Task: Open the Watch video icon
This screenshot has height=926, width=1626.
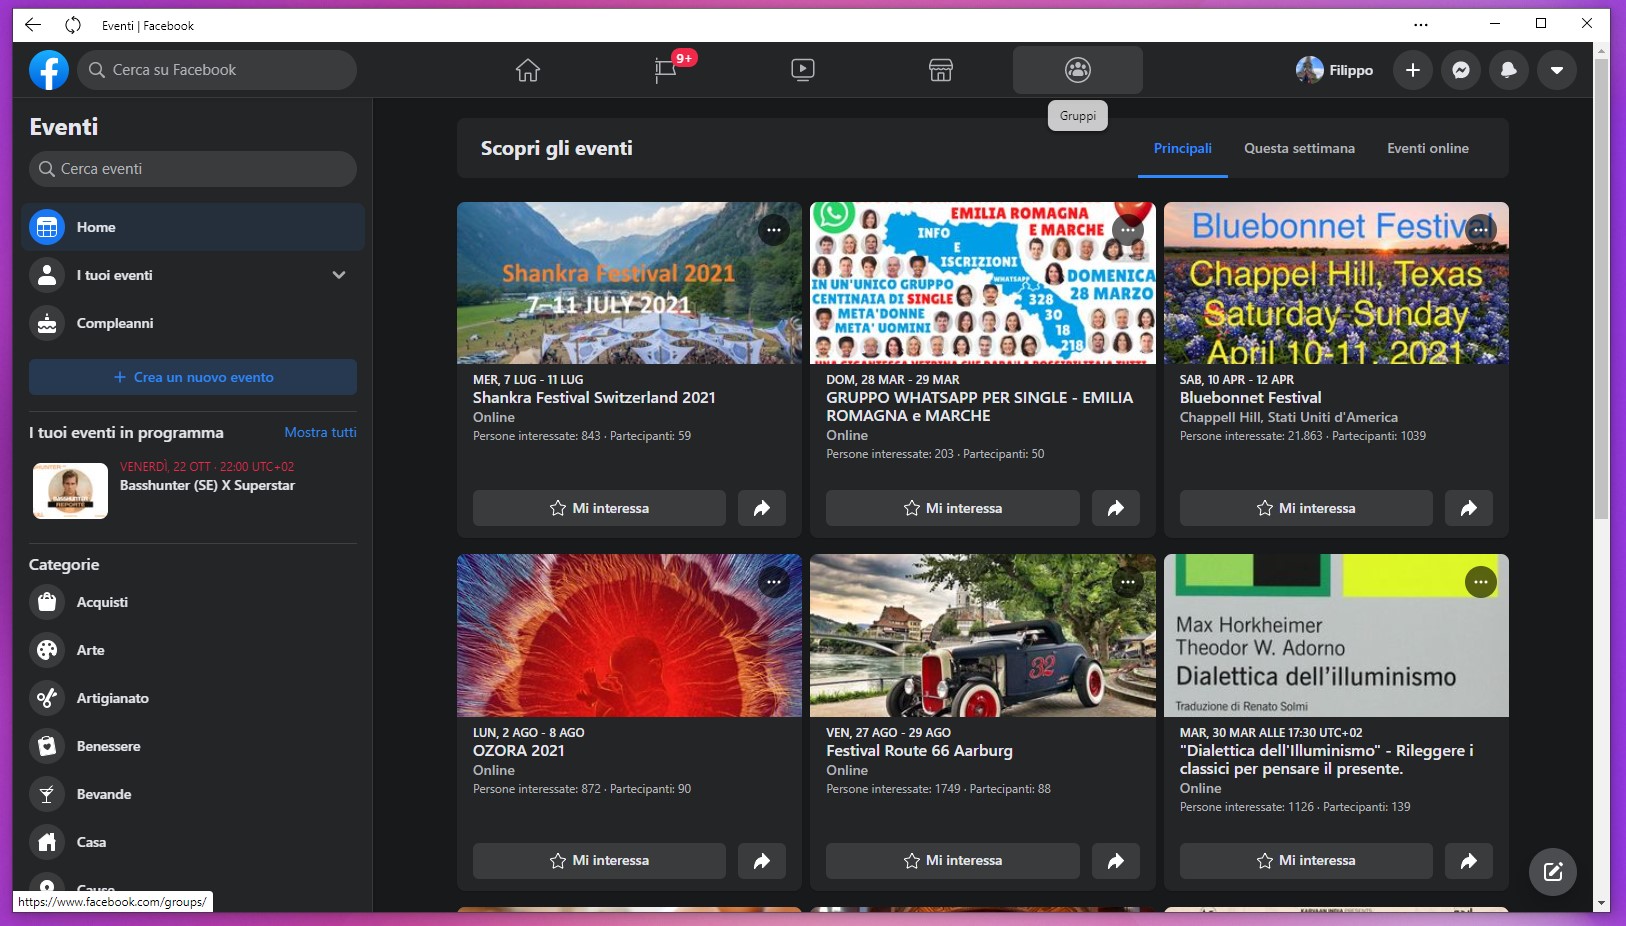Action: 803,70
